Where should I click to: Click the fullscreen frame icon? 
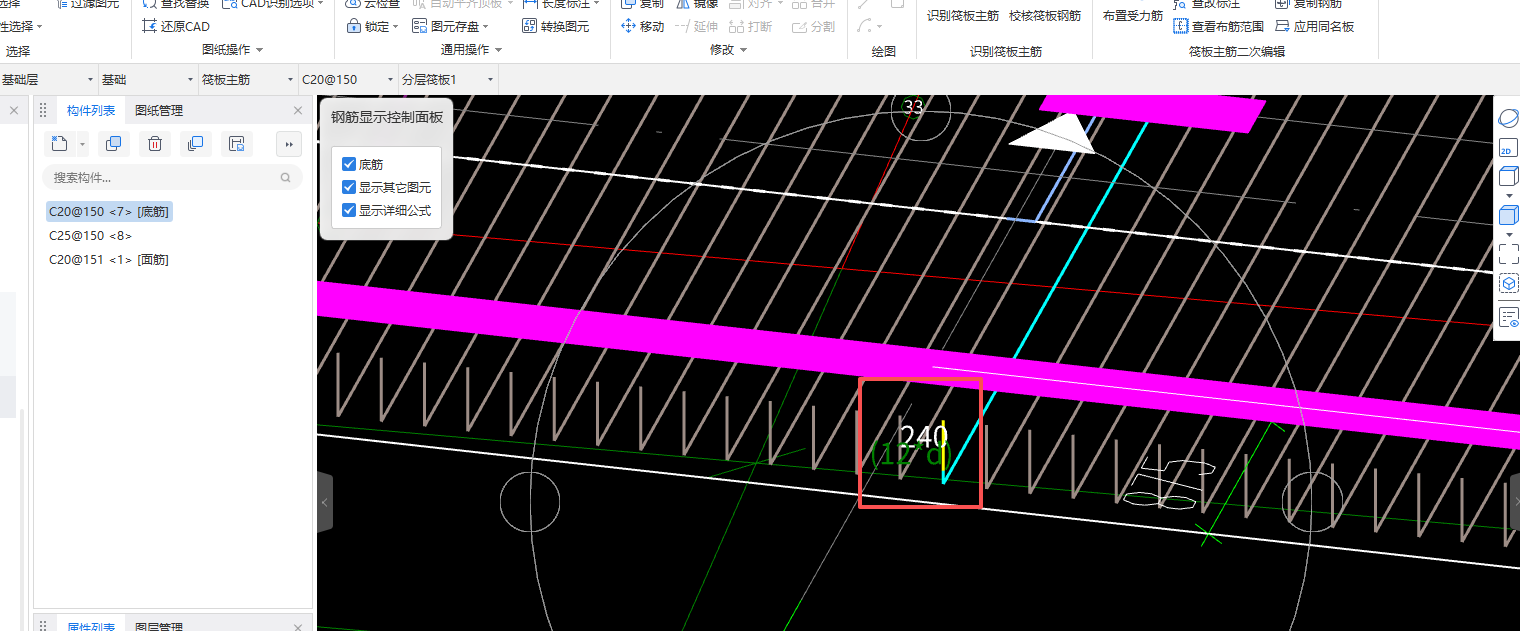point(1508,253)
